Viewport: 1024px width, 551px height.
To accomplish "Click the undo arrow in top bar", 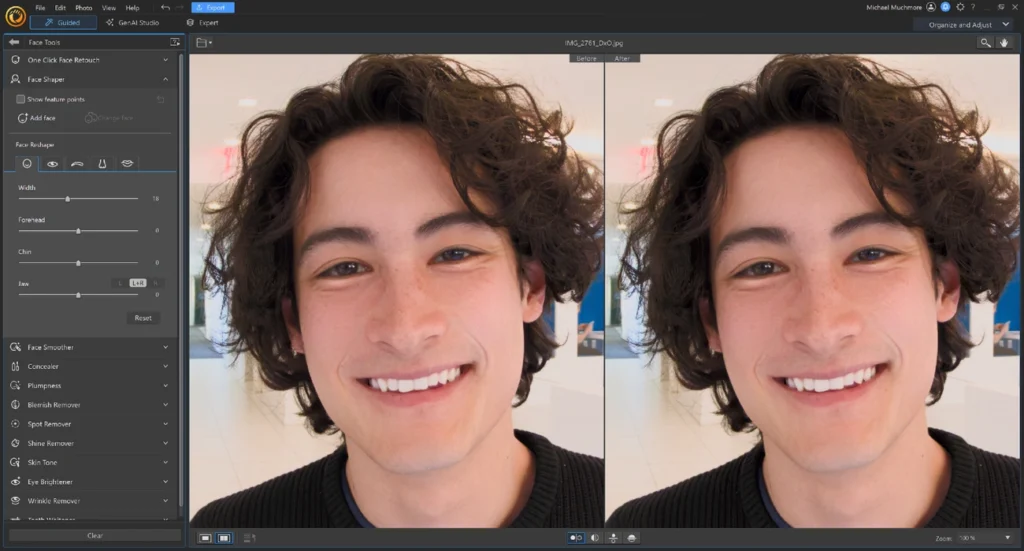I will tap(165, 7).
